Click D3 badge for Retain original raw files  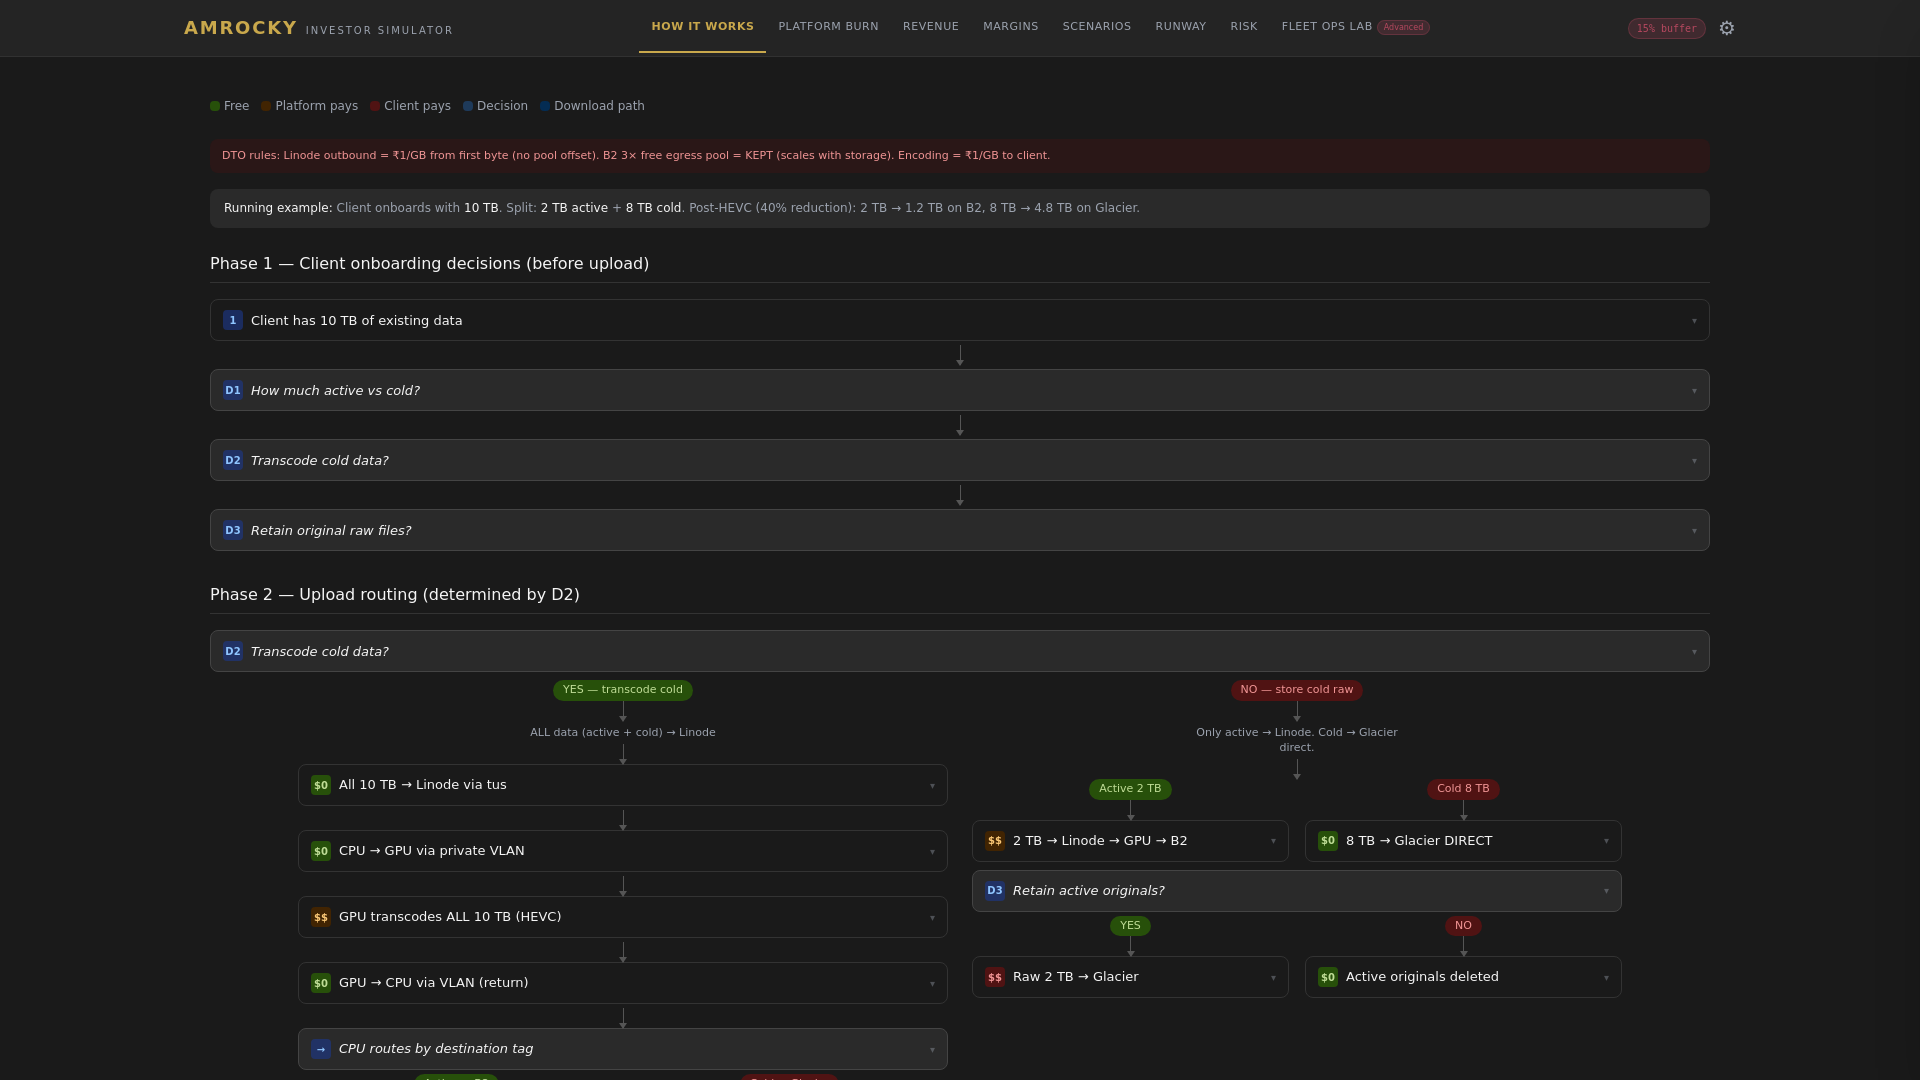point(233,530)
